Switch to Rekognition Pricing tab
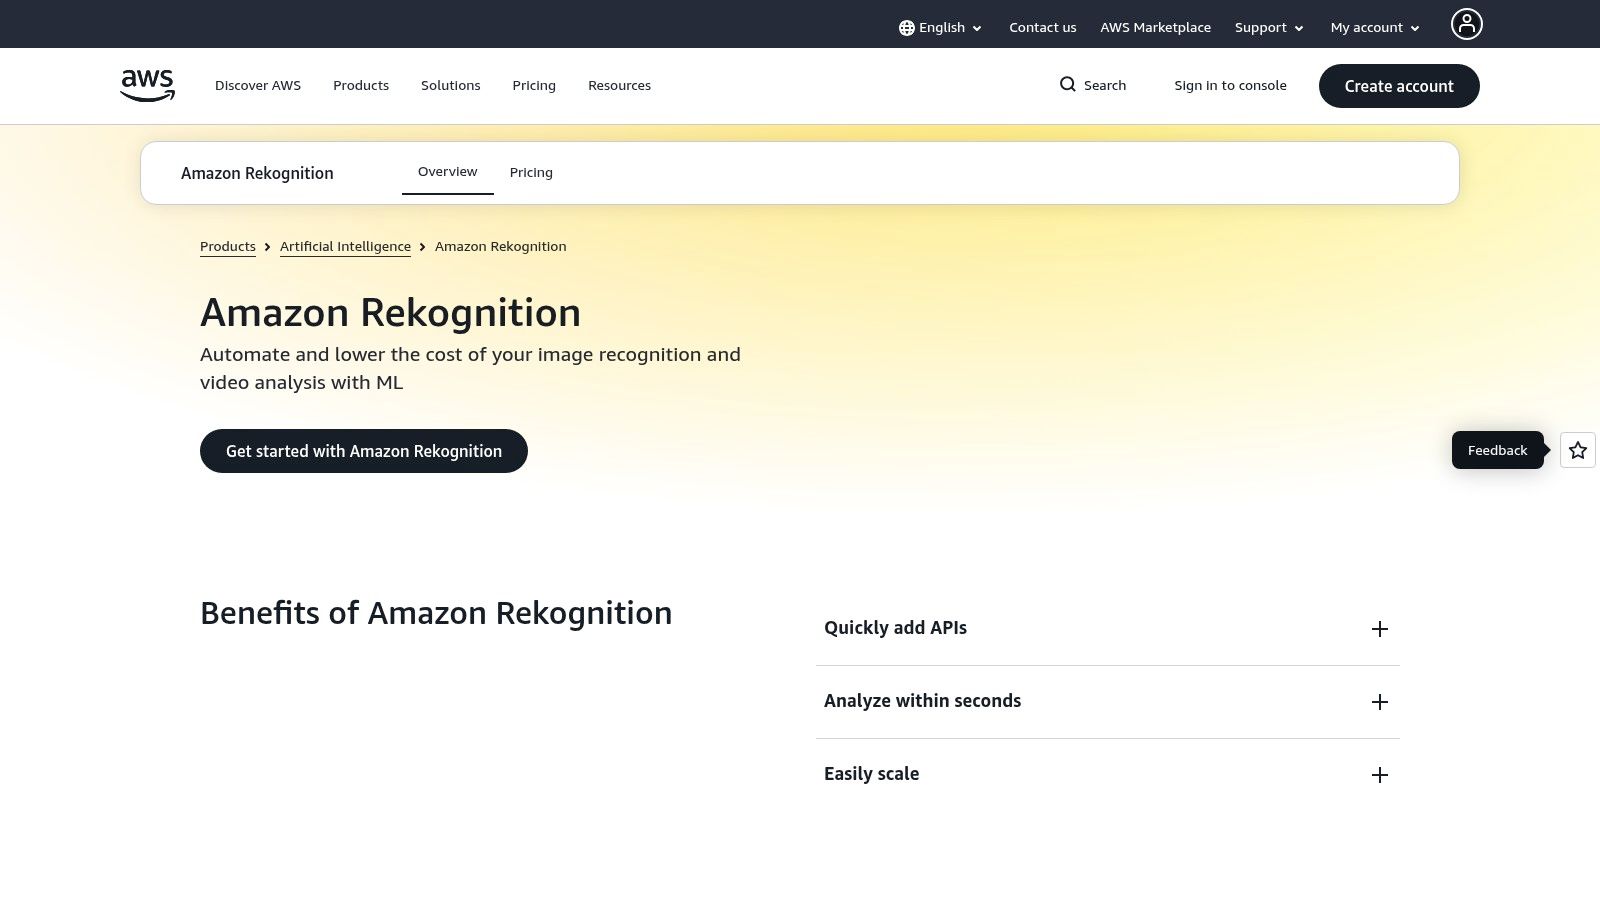 [531, 173]
